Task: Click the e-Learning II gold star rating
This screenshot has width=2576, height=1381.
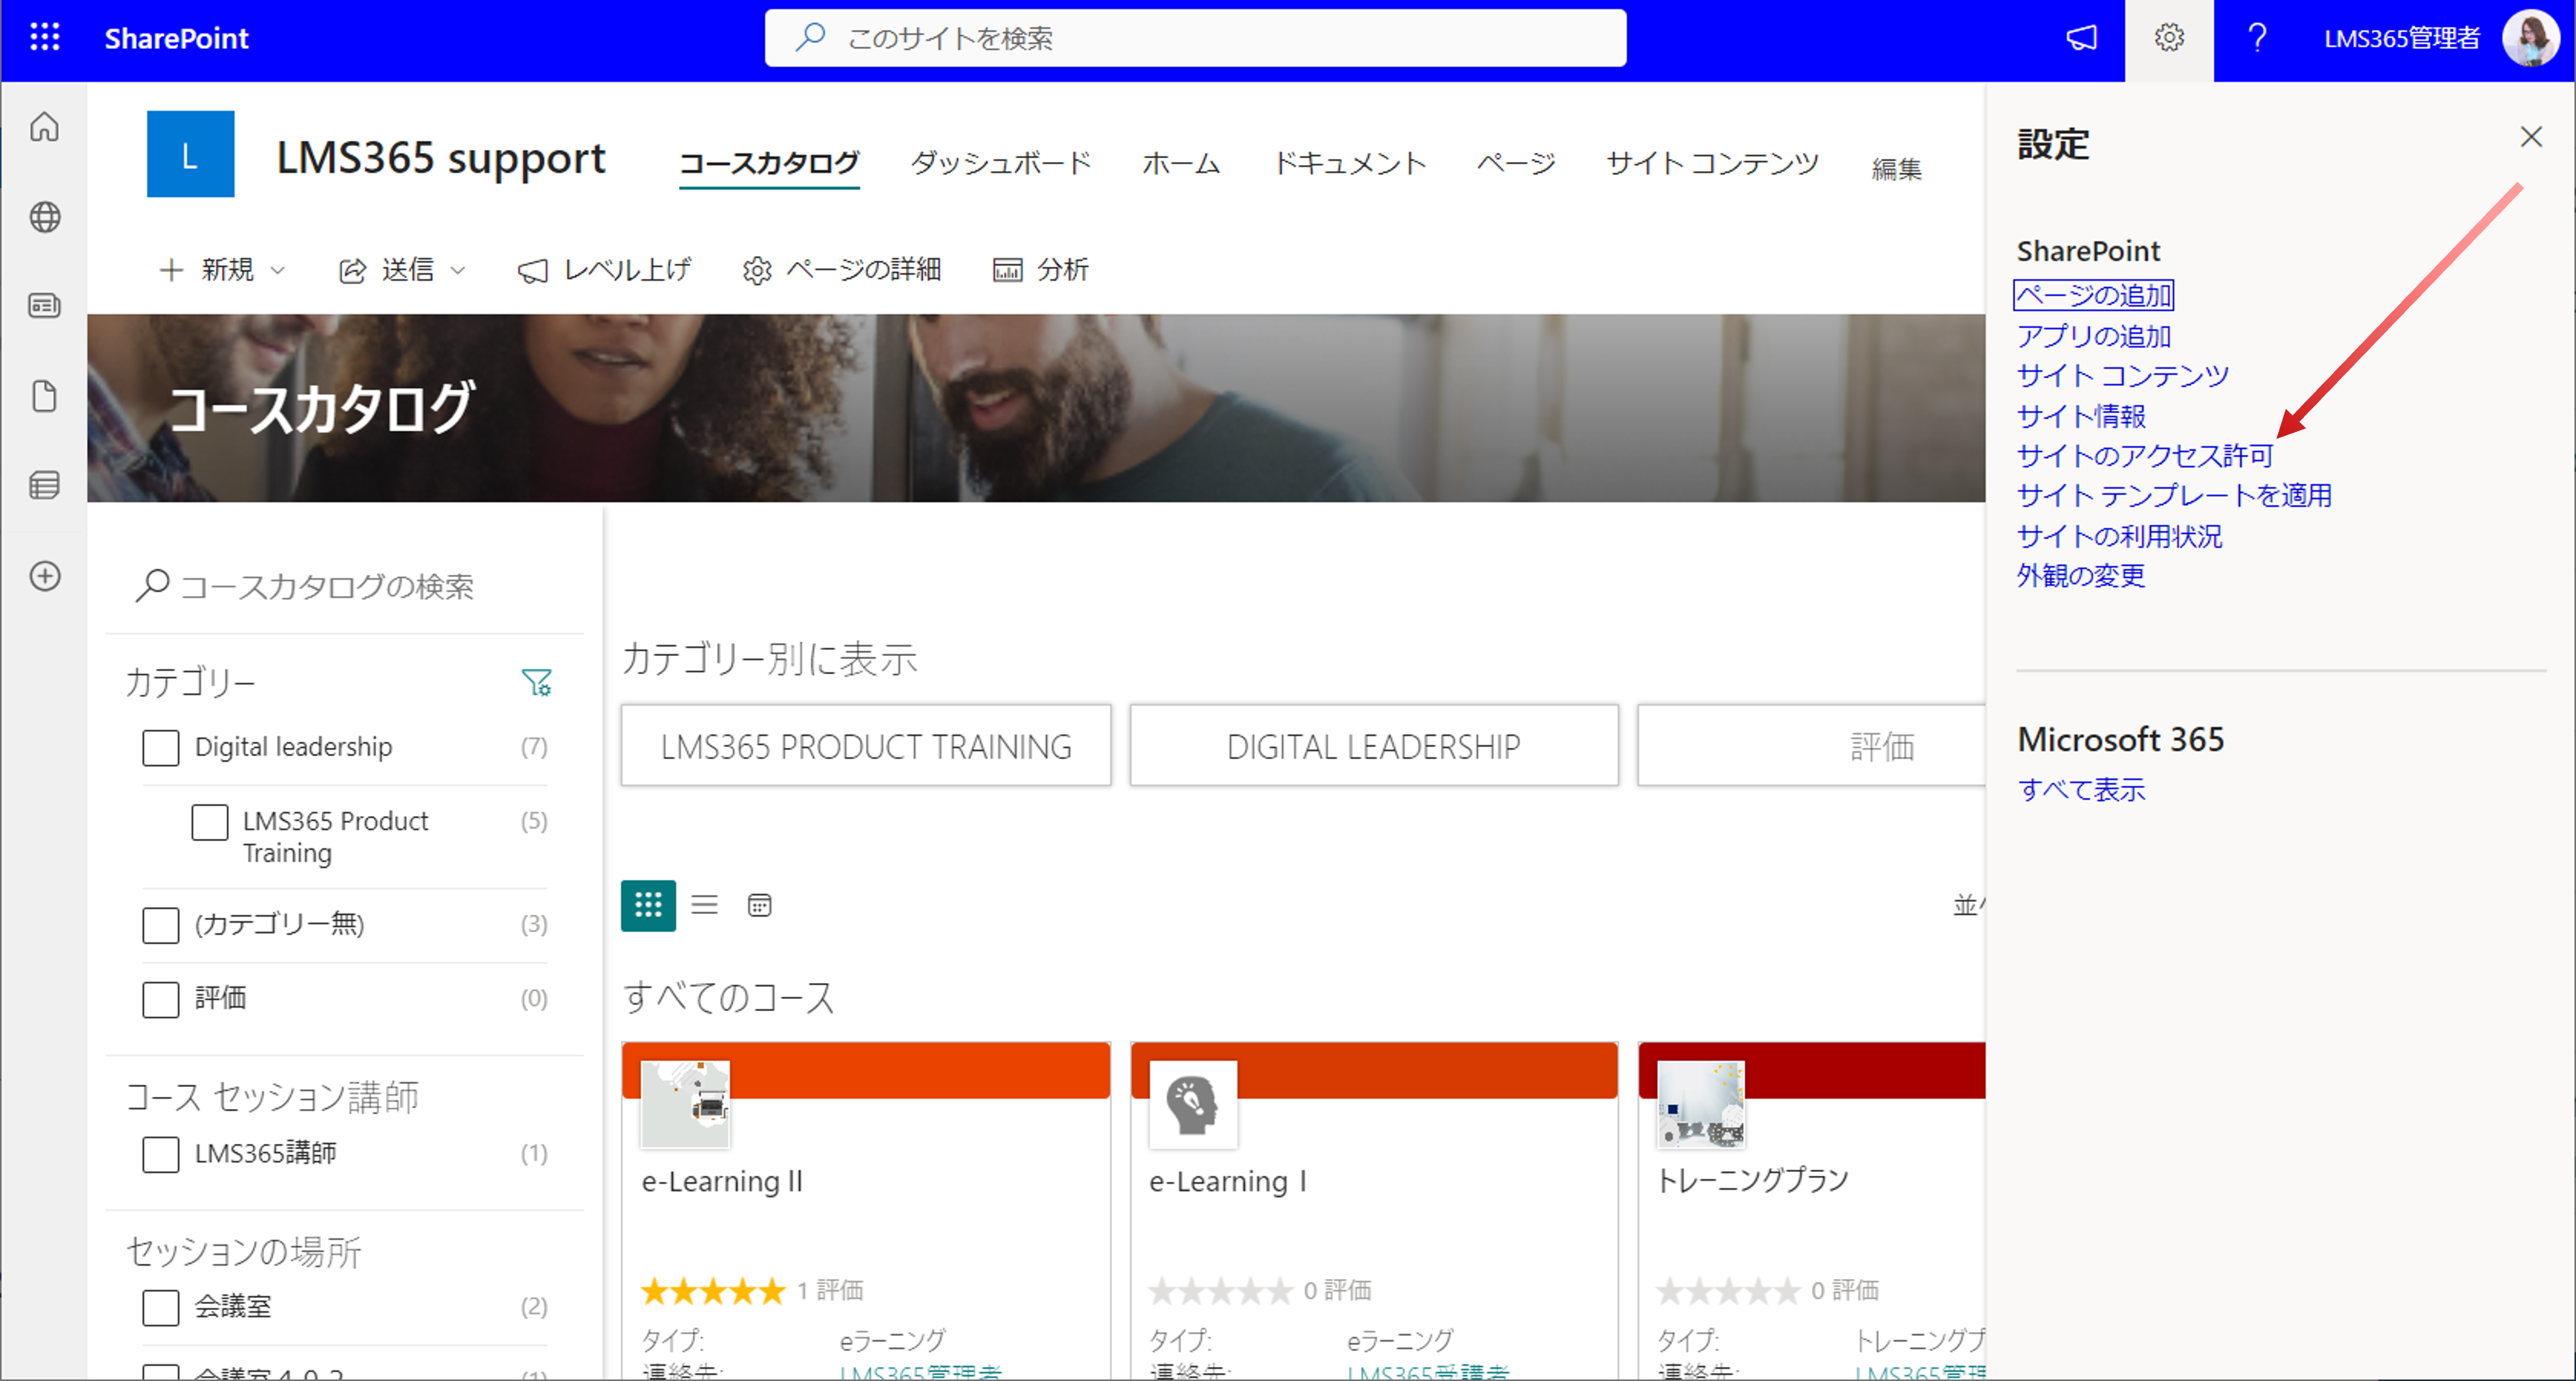Action: pyautogui.click(x=713, y=1291)
